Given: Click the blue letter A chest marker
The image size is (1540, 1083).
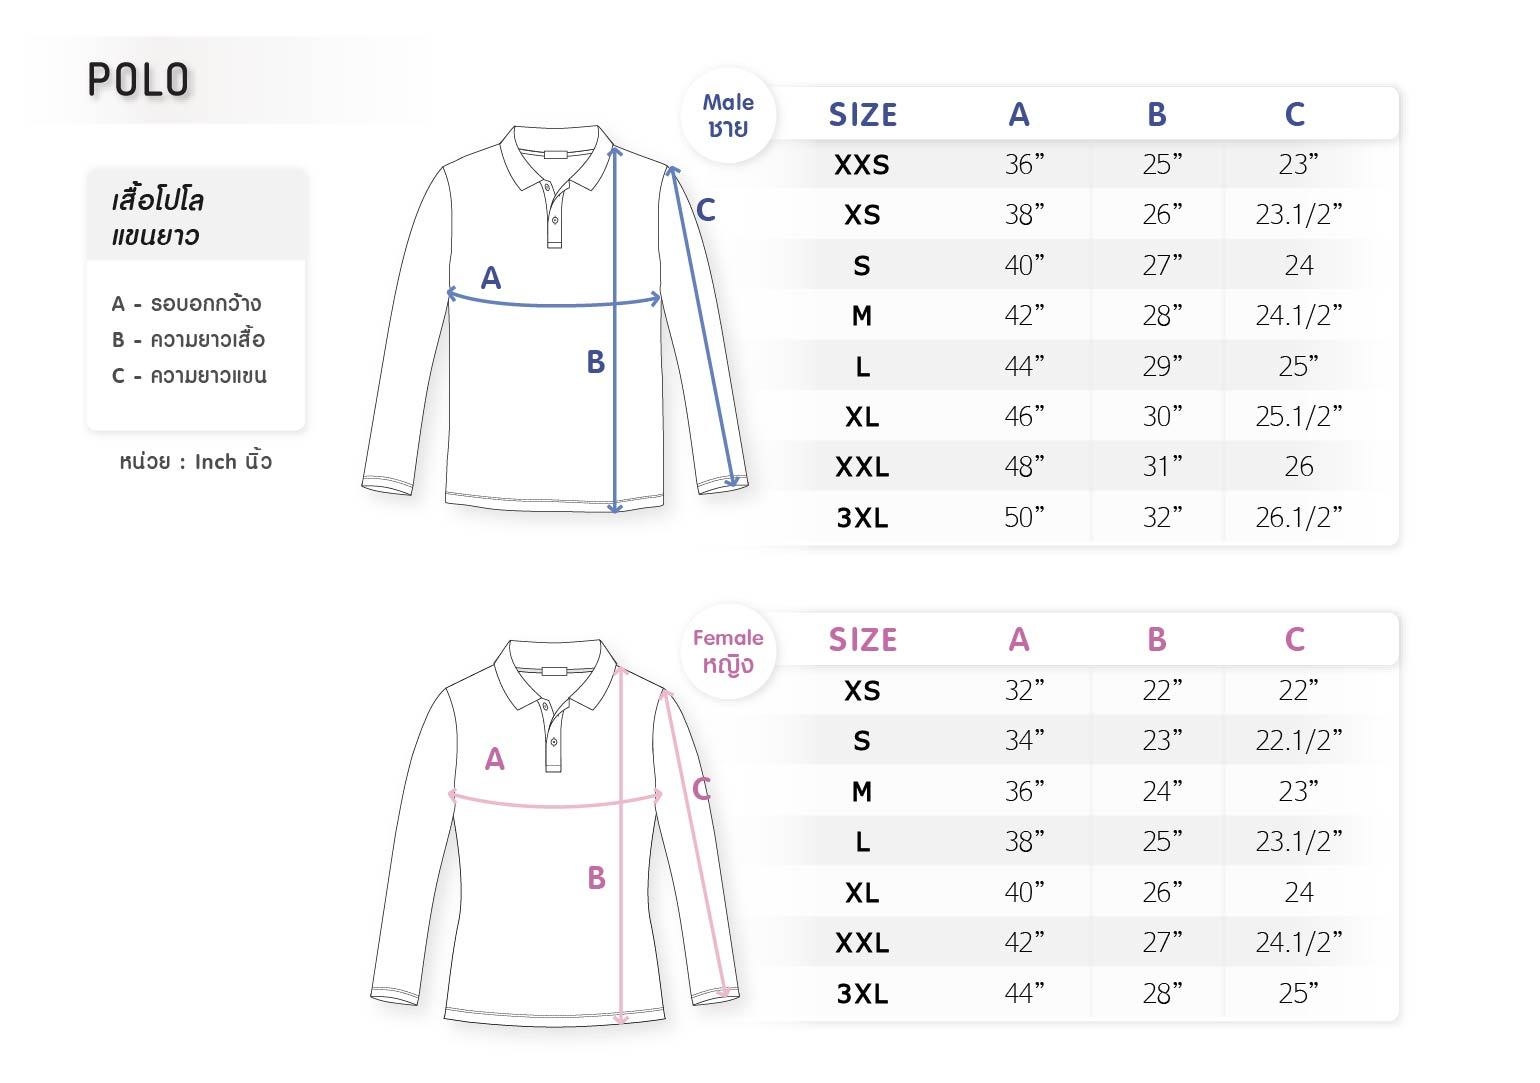Looking at the screenshot, I should (490, 278).
